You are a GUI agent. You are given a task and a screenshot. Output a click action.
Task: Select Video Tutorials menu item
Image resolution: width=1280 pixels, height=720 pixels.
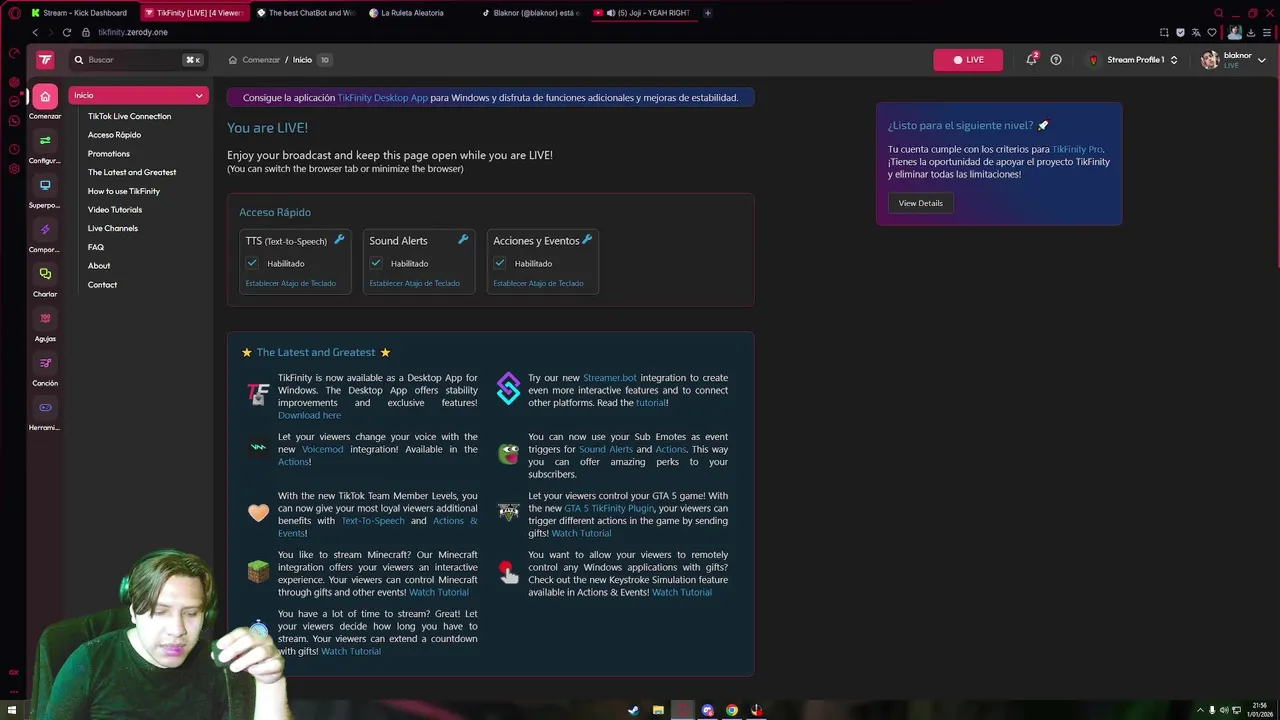(115, 210)
